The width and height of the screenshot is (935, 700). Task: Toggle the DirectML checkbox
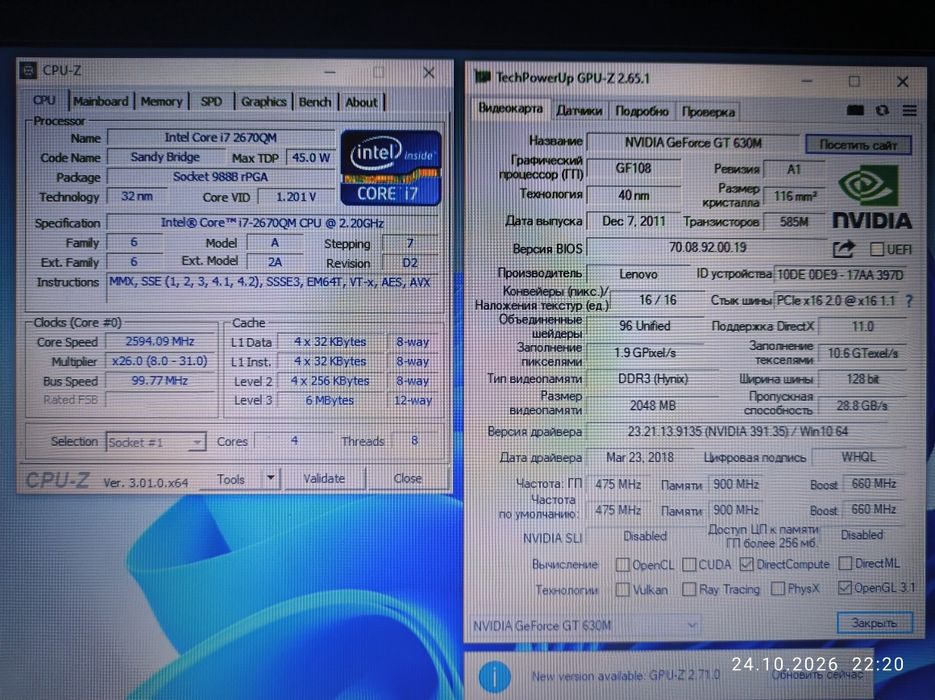pyautogui.click(x=845, y=563)
